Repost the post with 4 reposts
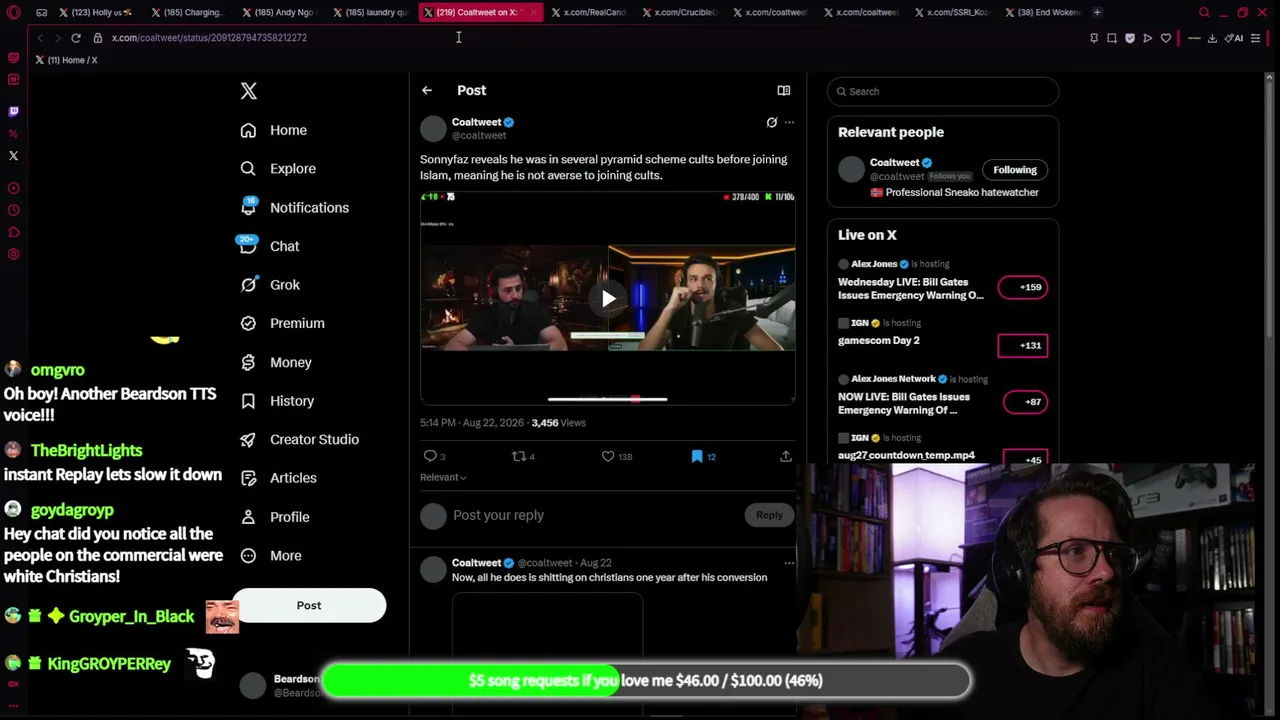This screenshot has height=720, width=1280. coord(518,456)
